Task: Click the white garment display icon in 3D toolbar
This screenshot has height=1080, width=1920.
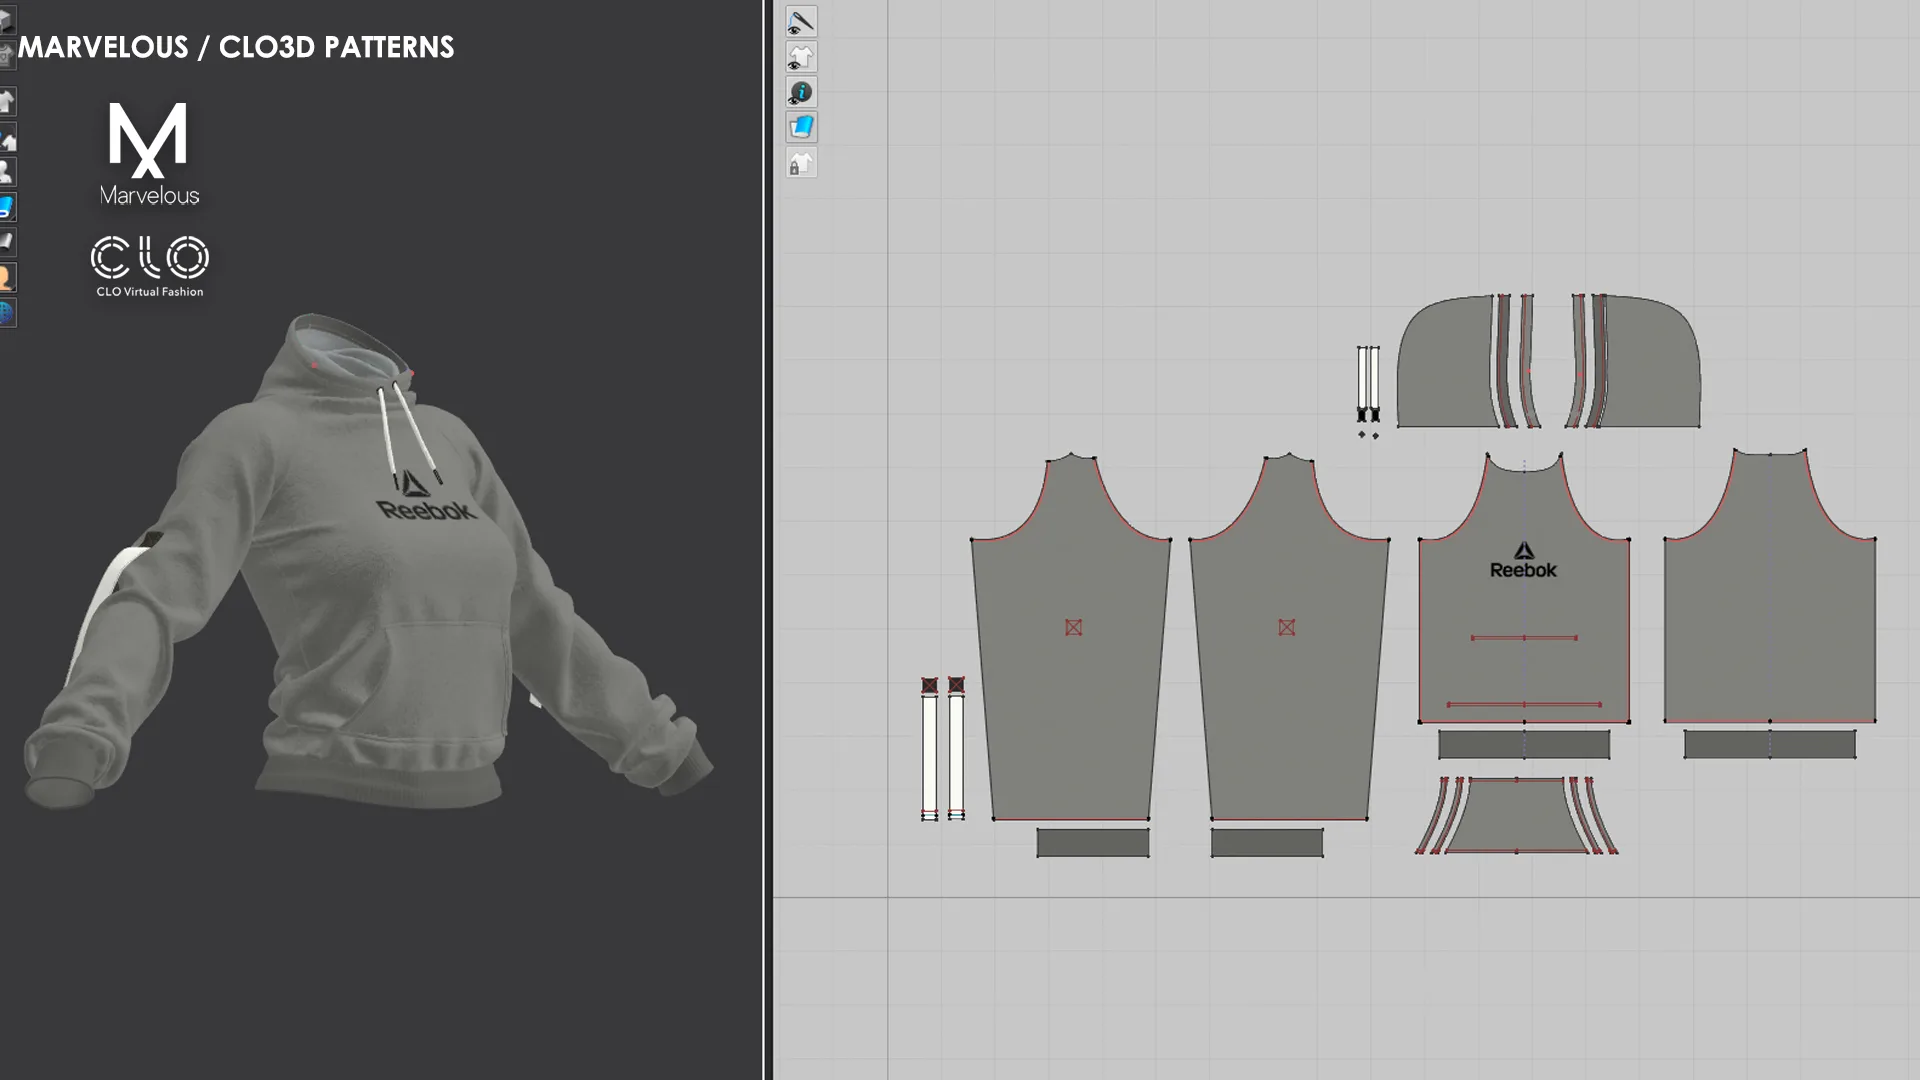Action: coord(7,102)
